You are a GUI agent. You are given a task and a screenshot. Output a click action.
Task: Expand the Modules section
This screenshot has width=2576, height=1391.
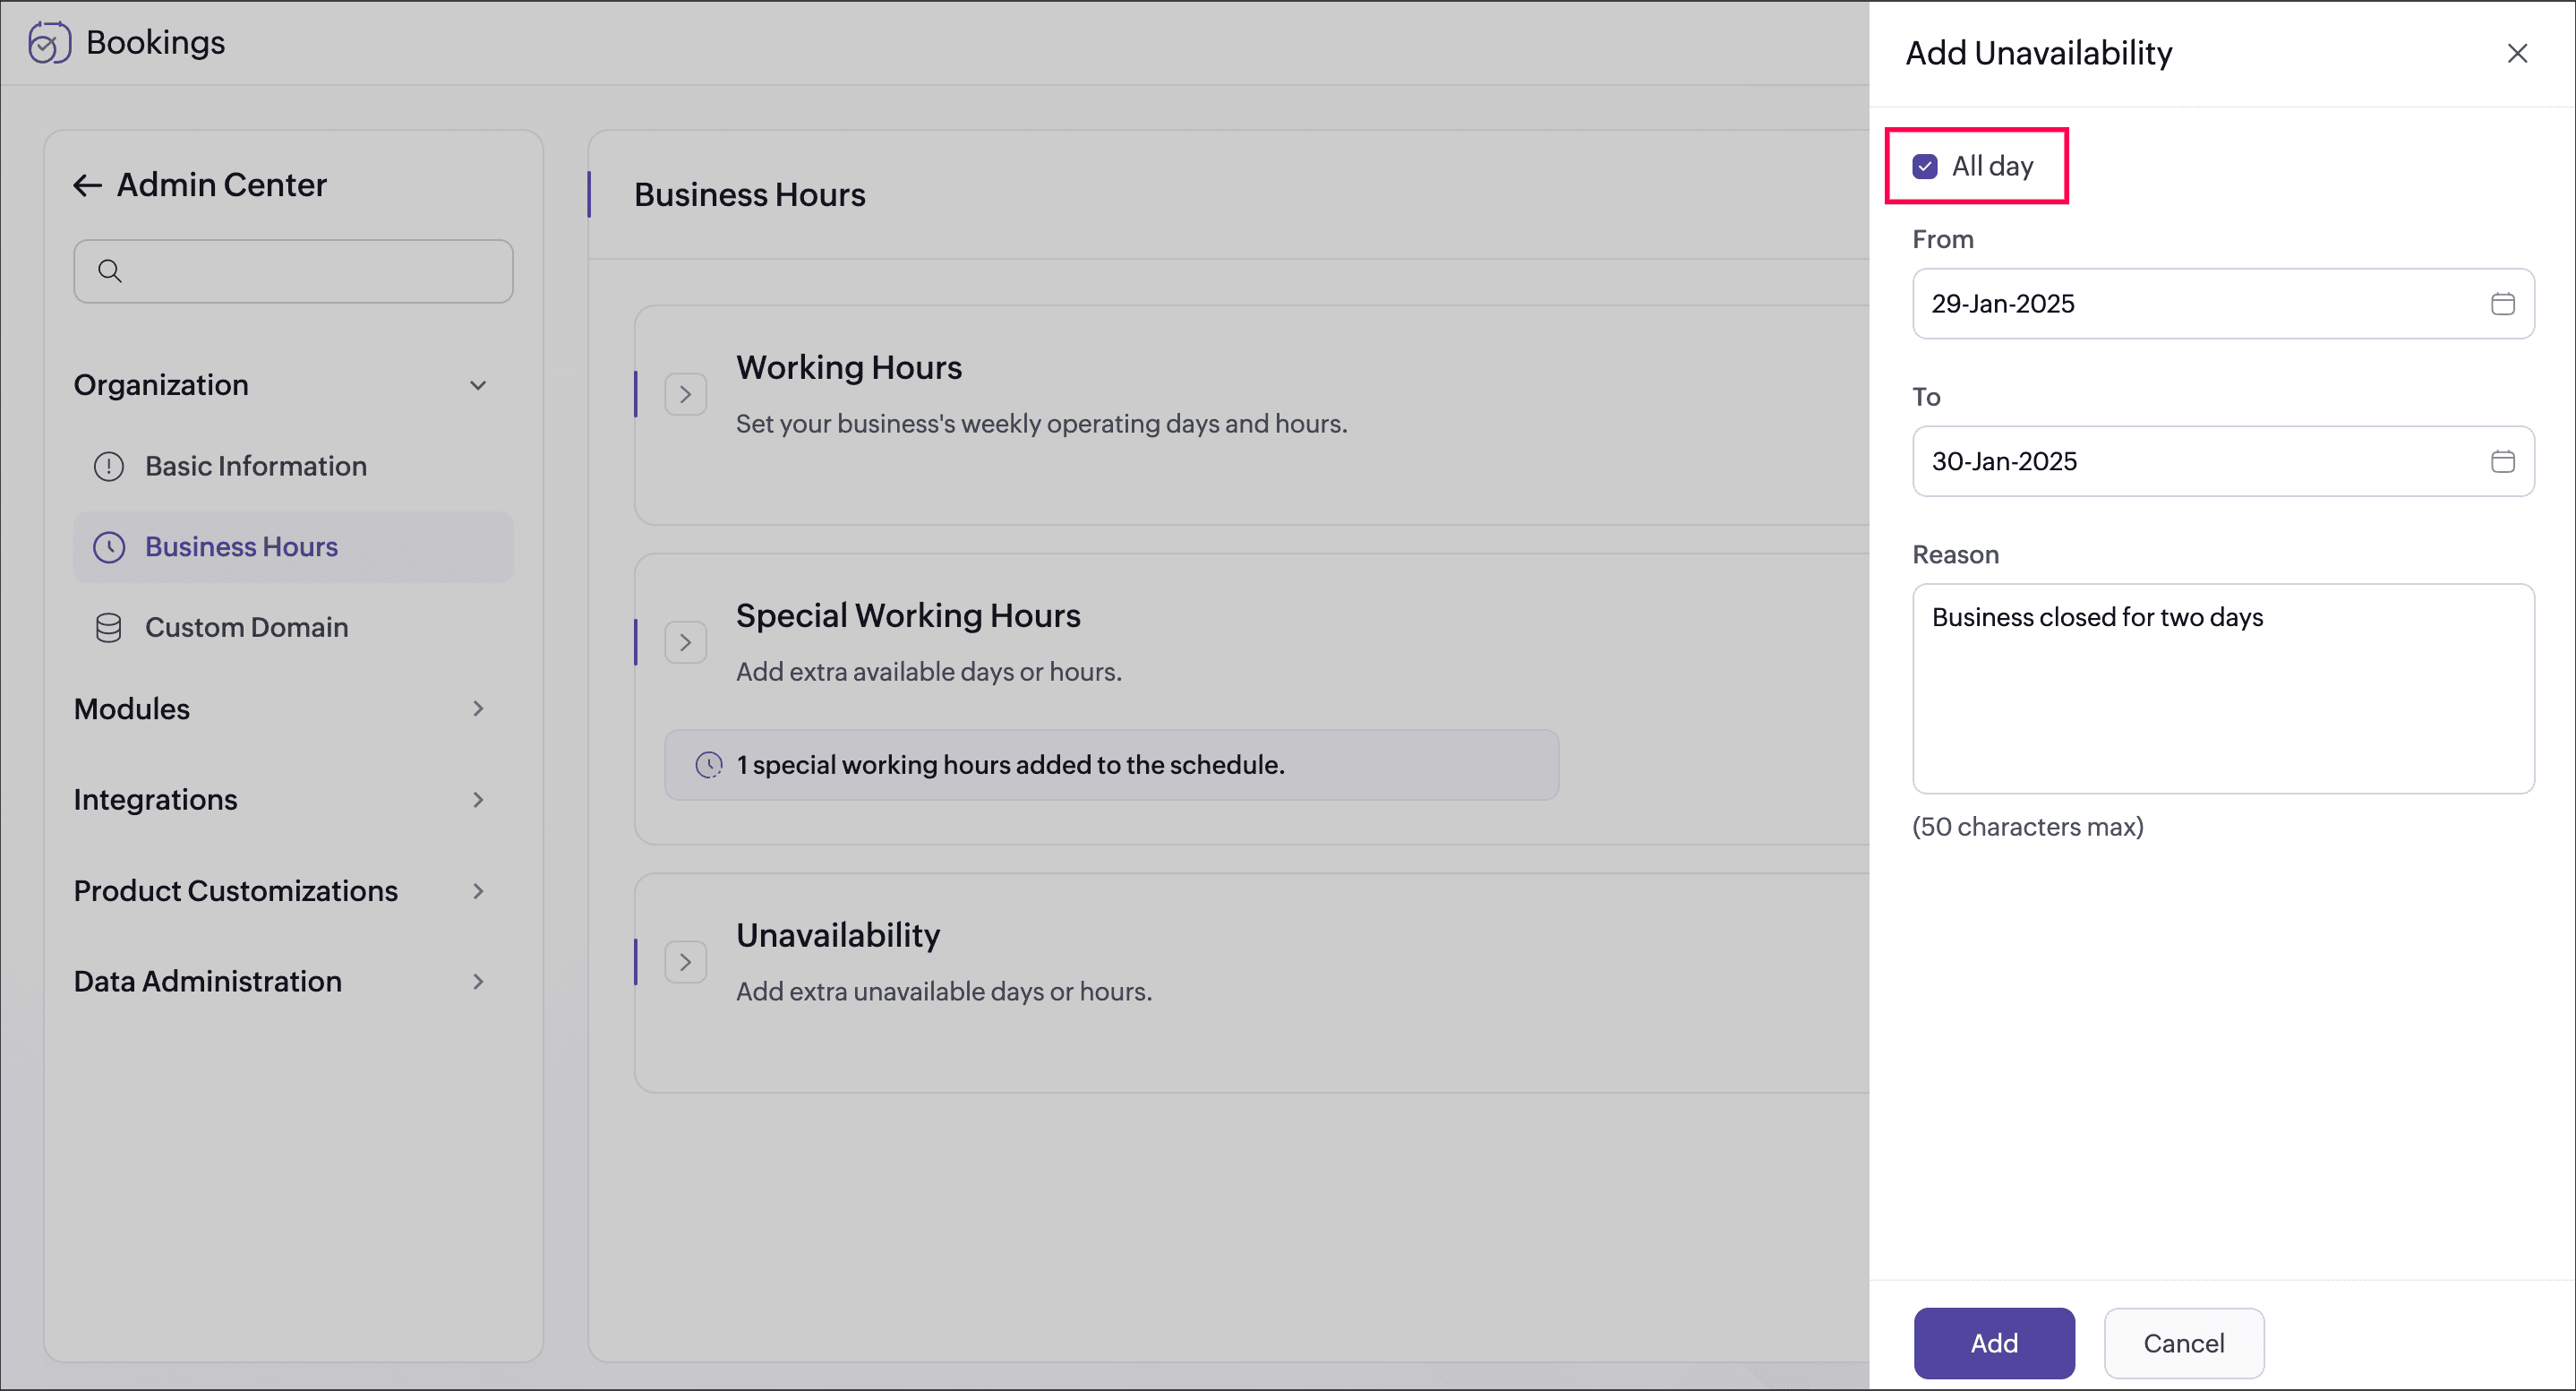point(478,709)
